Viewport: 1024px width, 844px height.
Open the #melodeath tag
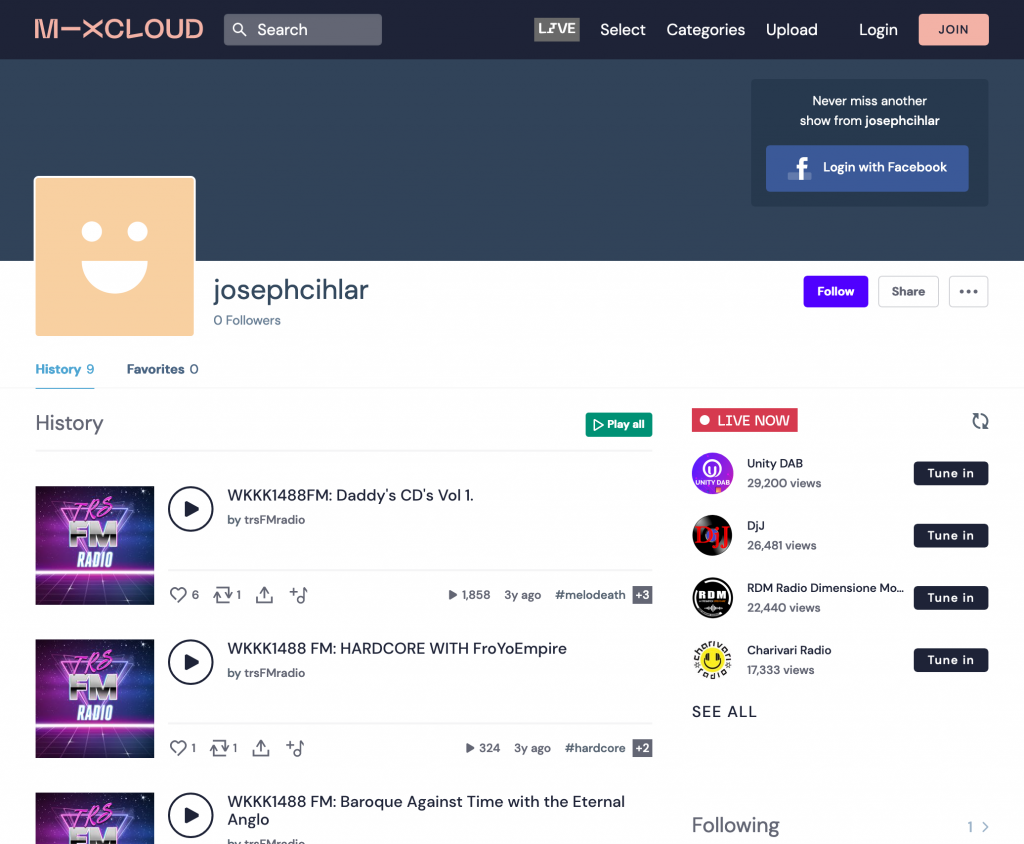[590, 594]
